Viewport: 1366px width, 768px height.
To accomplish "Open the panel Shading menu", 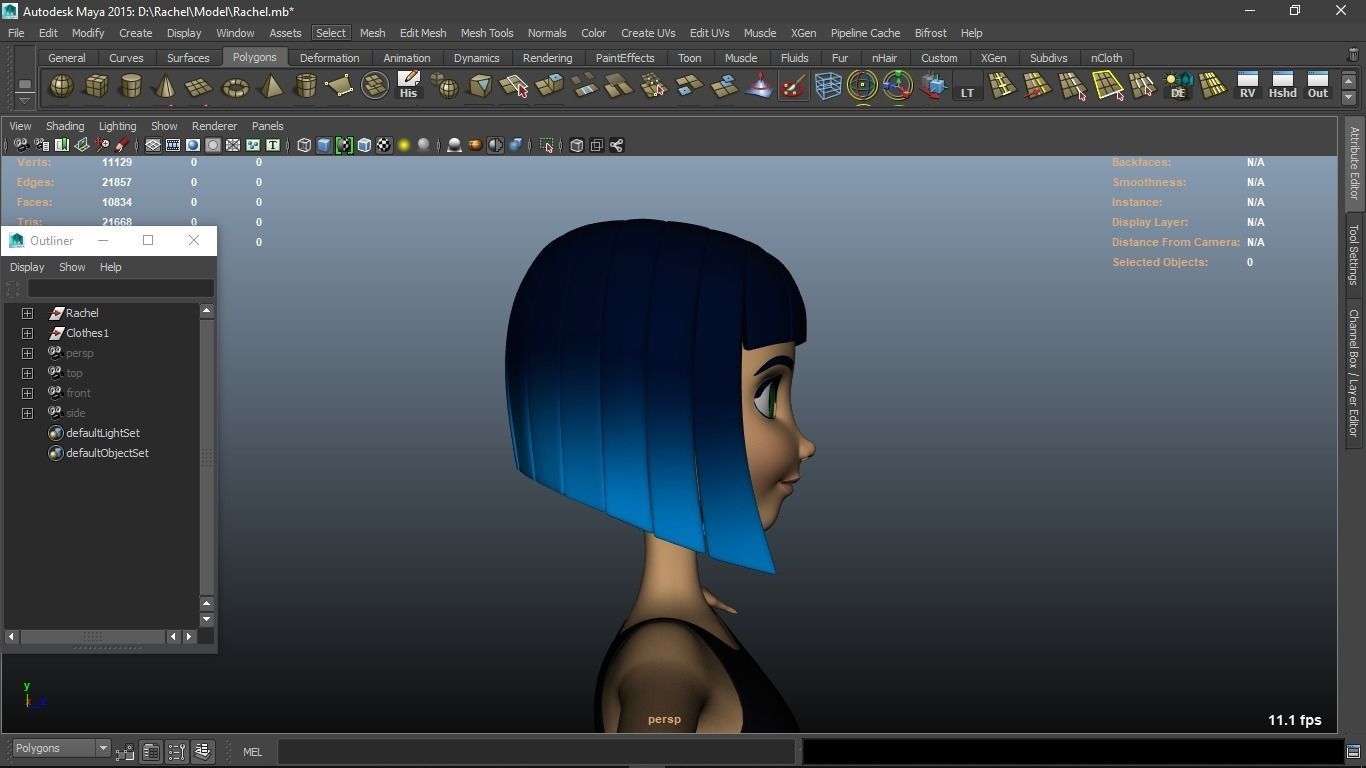I will click(x=65, y=126).
